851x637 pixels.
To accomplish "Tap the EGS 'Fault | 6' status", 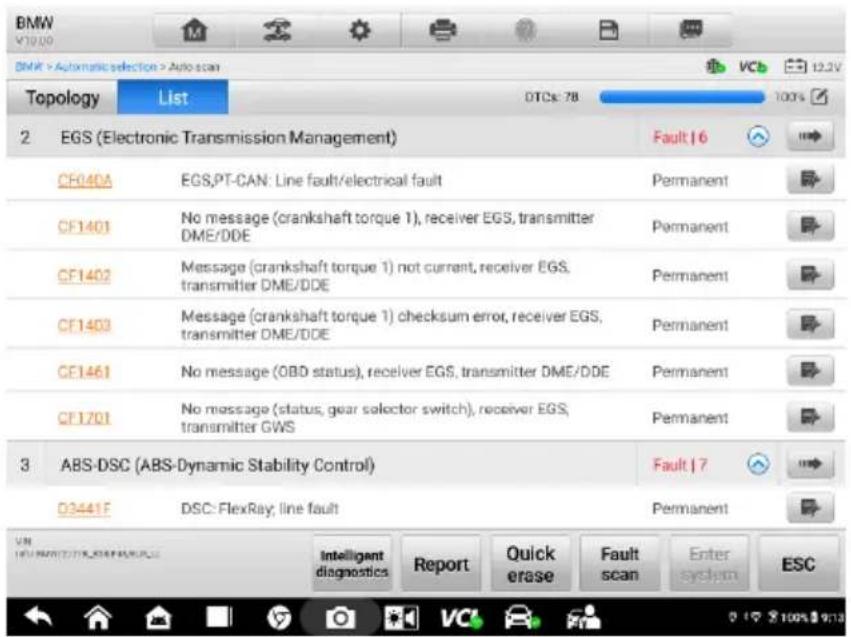I will (680, 137).
